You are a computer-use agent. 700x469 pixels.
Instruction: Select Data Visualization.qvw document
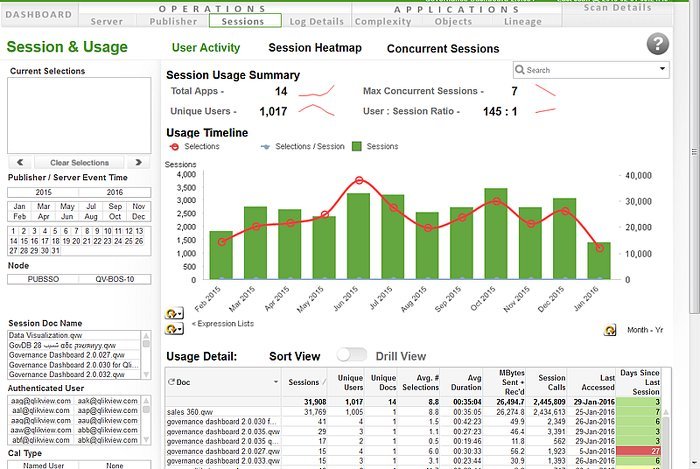click(x=74, y=335)
